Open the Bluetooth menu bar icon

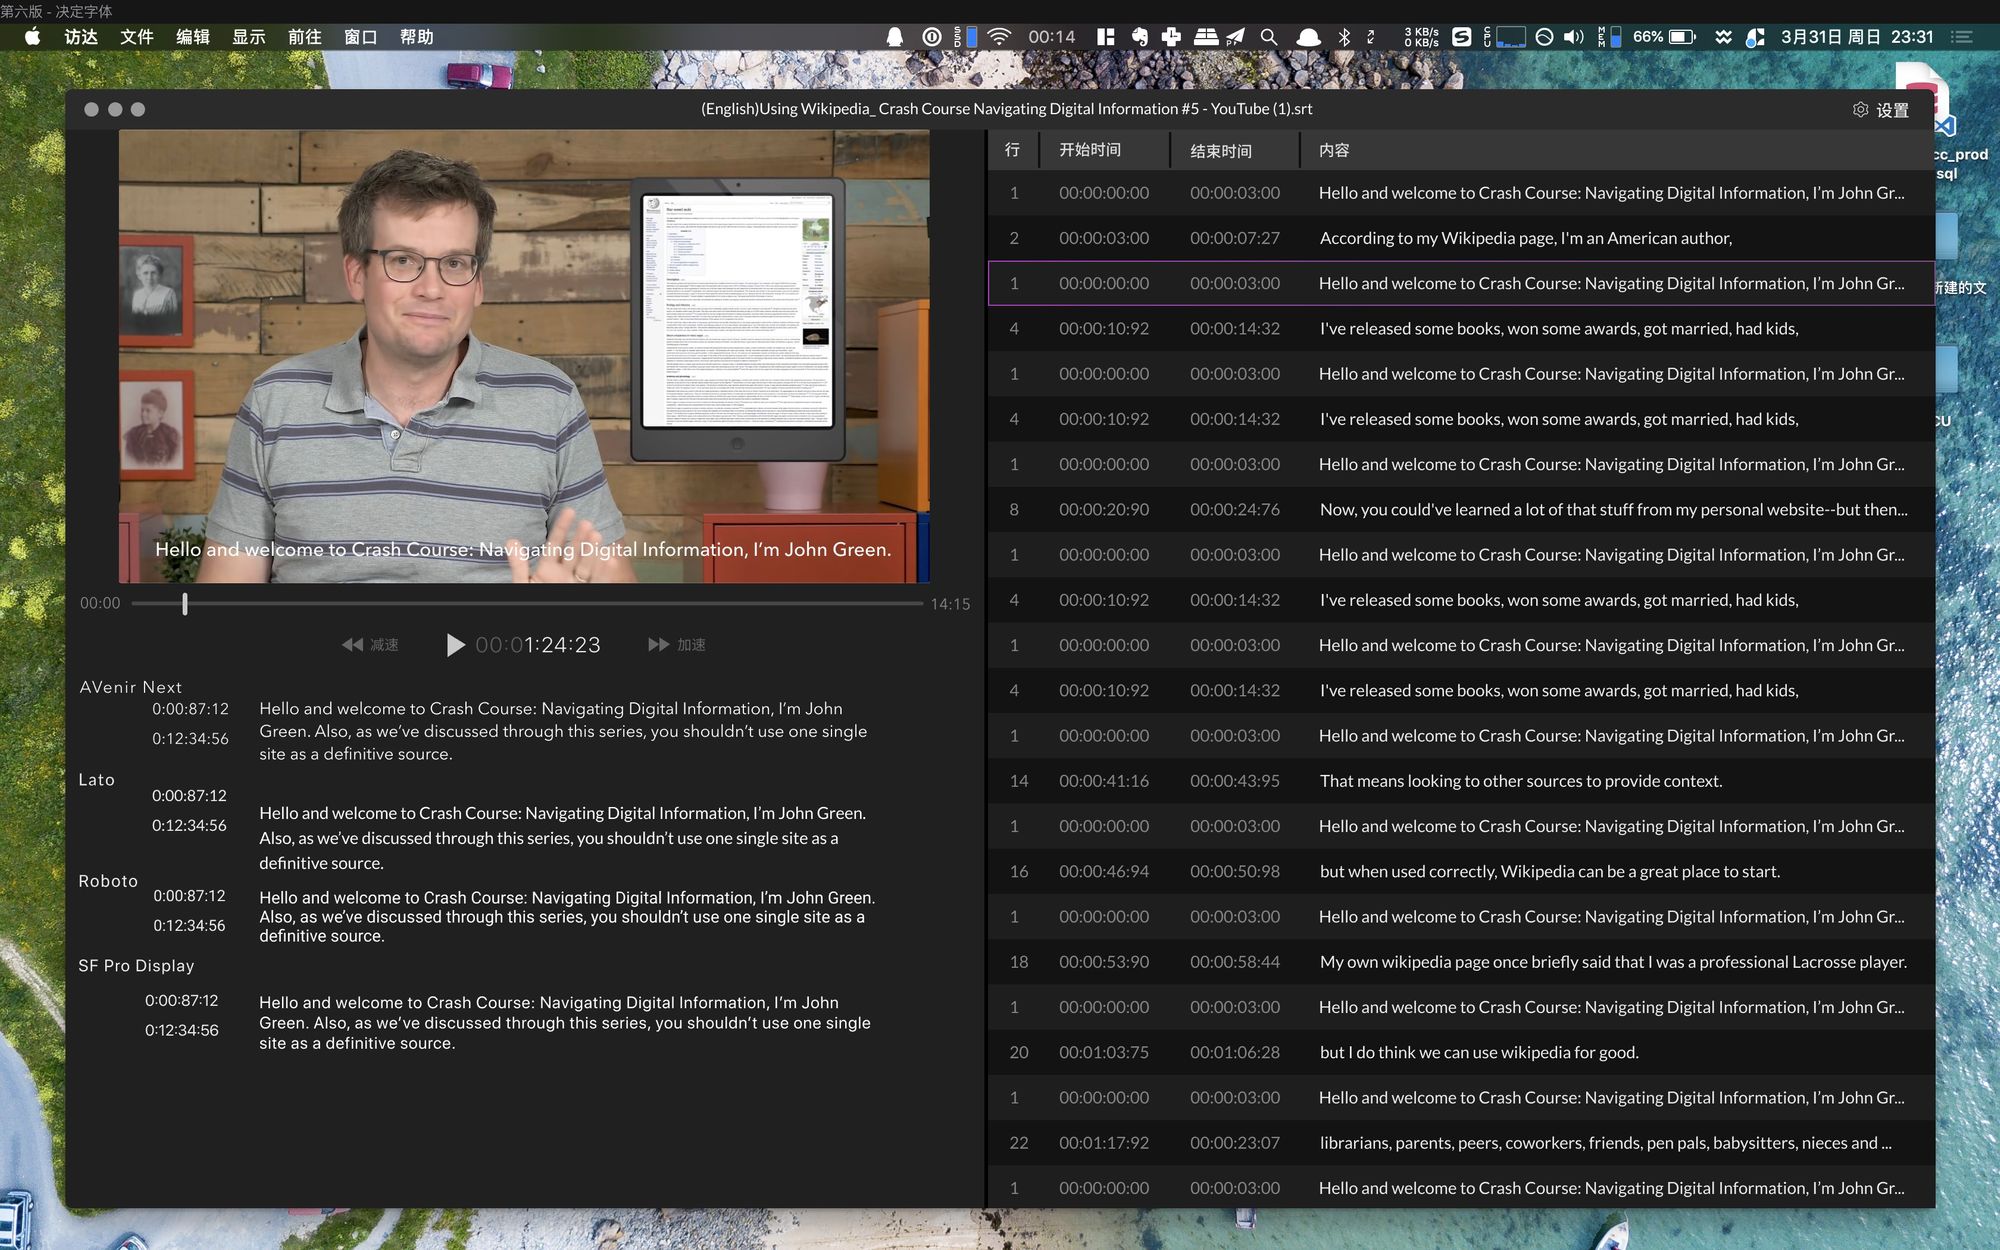point(1344,37)
